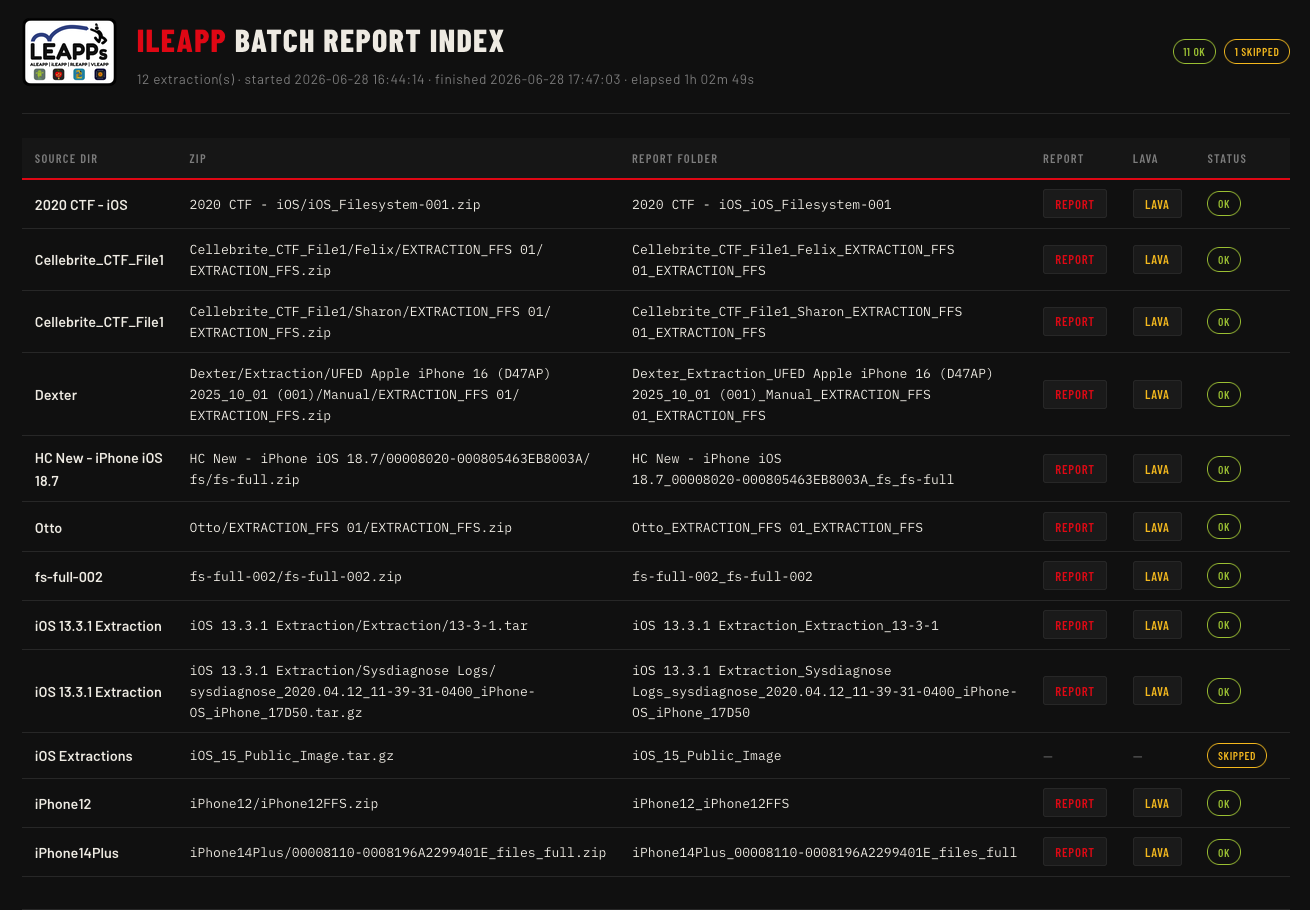Image resolution: width=1310 pixels, height=910 pixels.
Task: Click the extraction summary line showing elapsed time
Action: [x=445, y=79]
